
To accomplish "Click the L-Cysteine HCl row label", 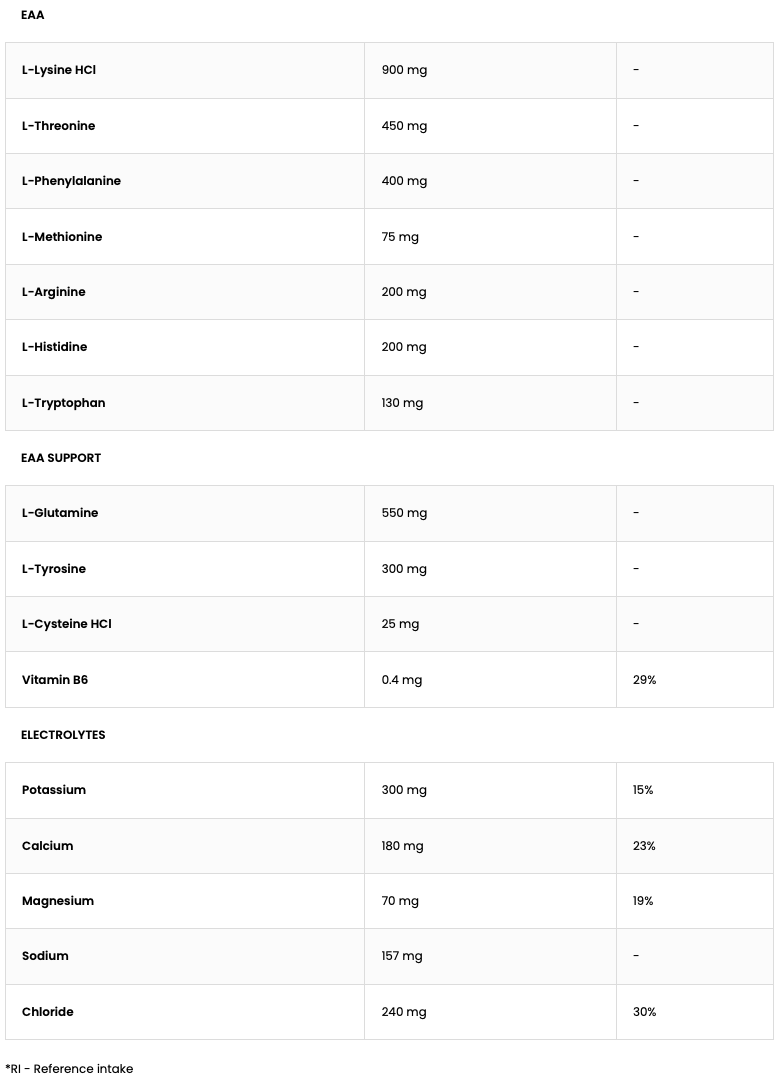I will coord(66,624).
